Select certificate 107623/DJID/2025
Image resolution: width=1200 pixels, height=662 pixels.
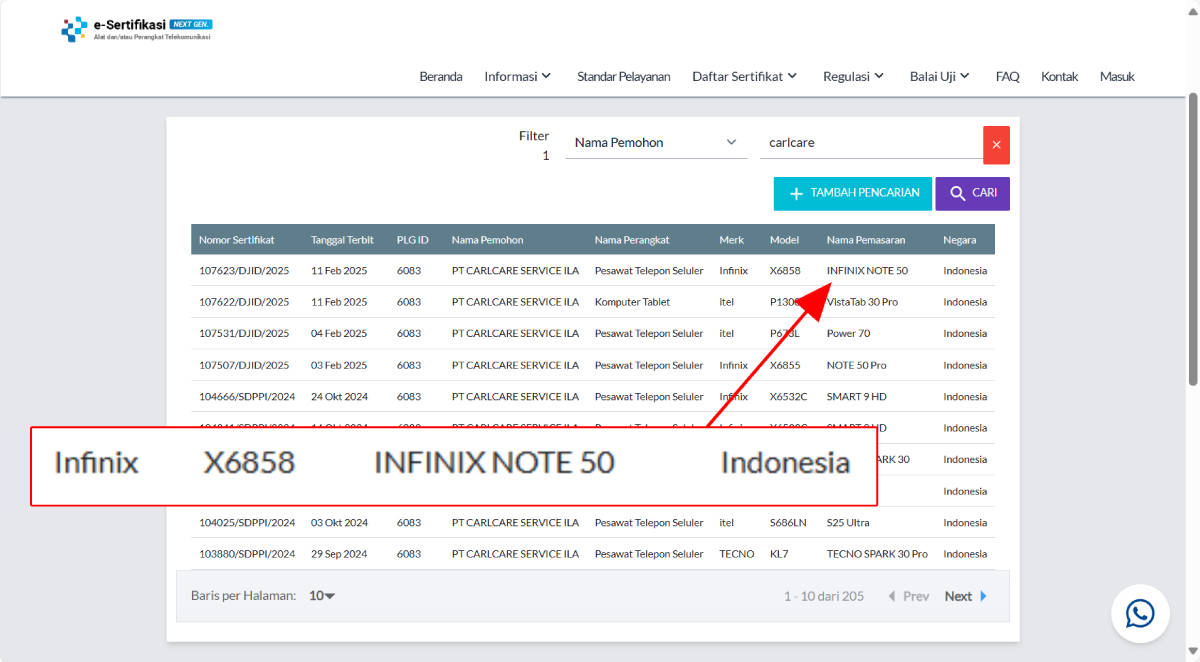[x=244, y=271]
